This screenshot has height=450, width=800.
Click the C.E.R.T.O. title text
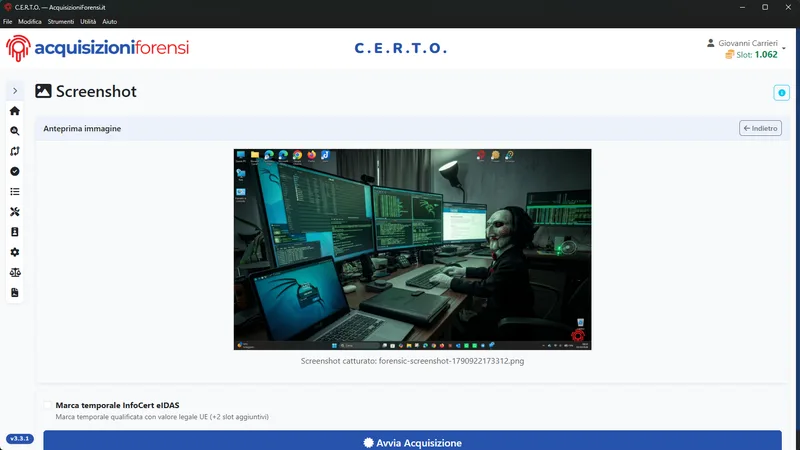(401, 48)
